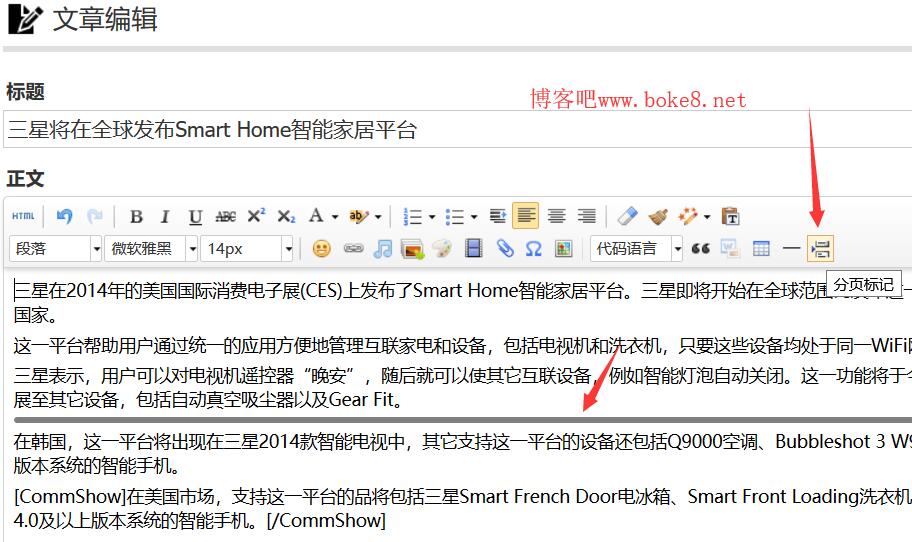Open the highlight color dropdown arrow
The width and height of the screenshot is (912, 542).
(x=378, y=217)
